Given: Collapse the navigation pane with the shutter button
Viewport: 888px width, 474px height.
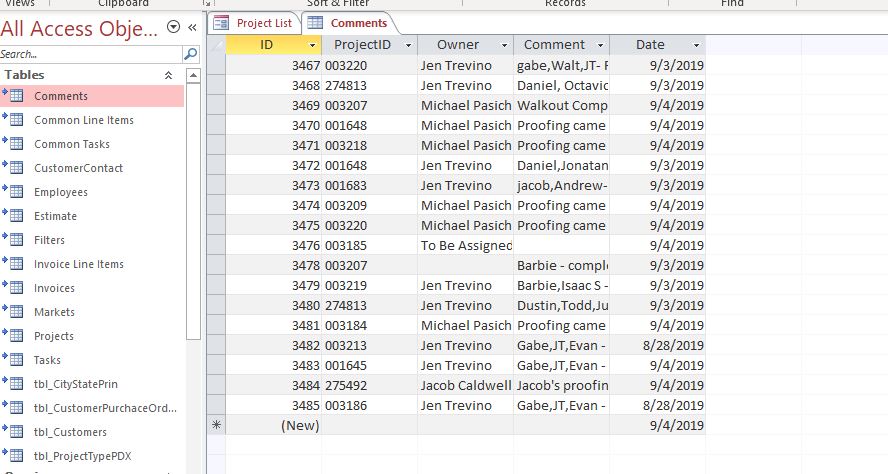Looking at the screenshot, I should click(x=192, y=28).
